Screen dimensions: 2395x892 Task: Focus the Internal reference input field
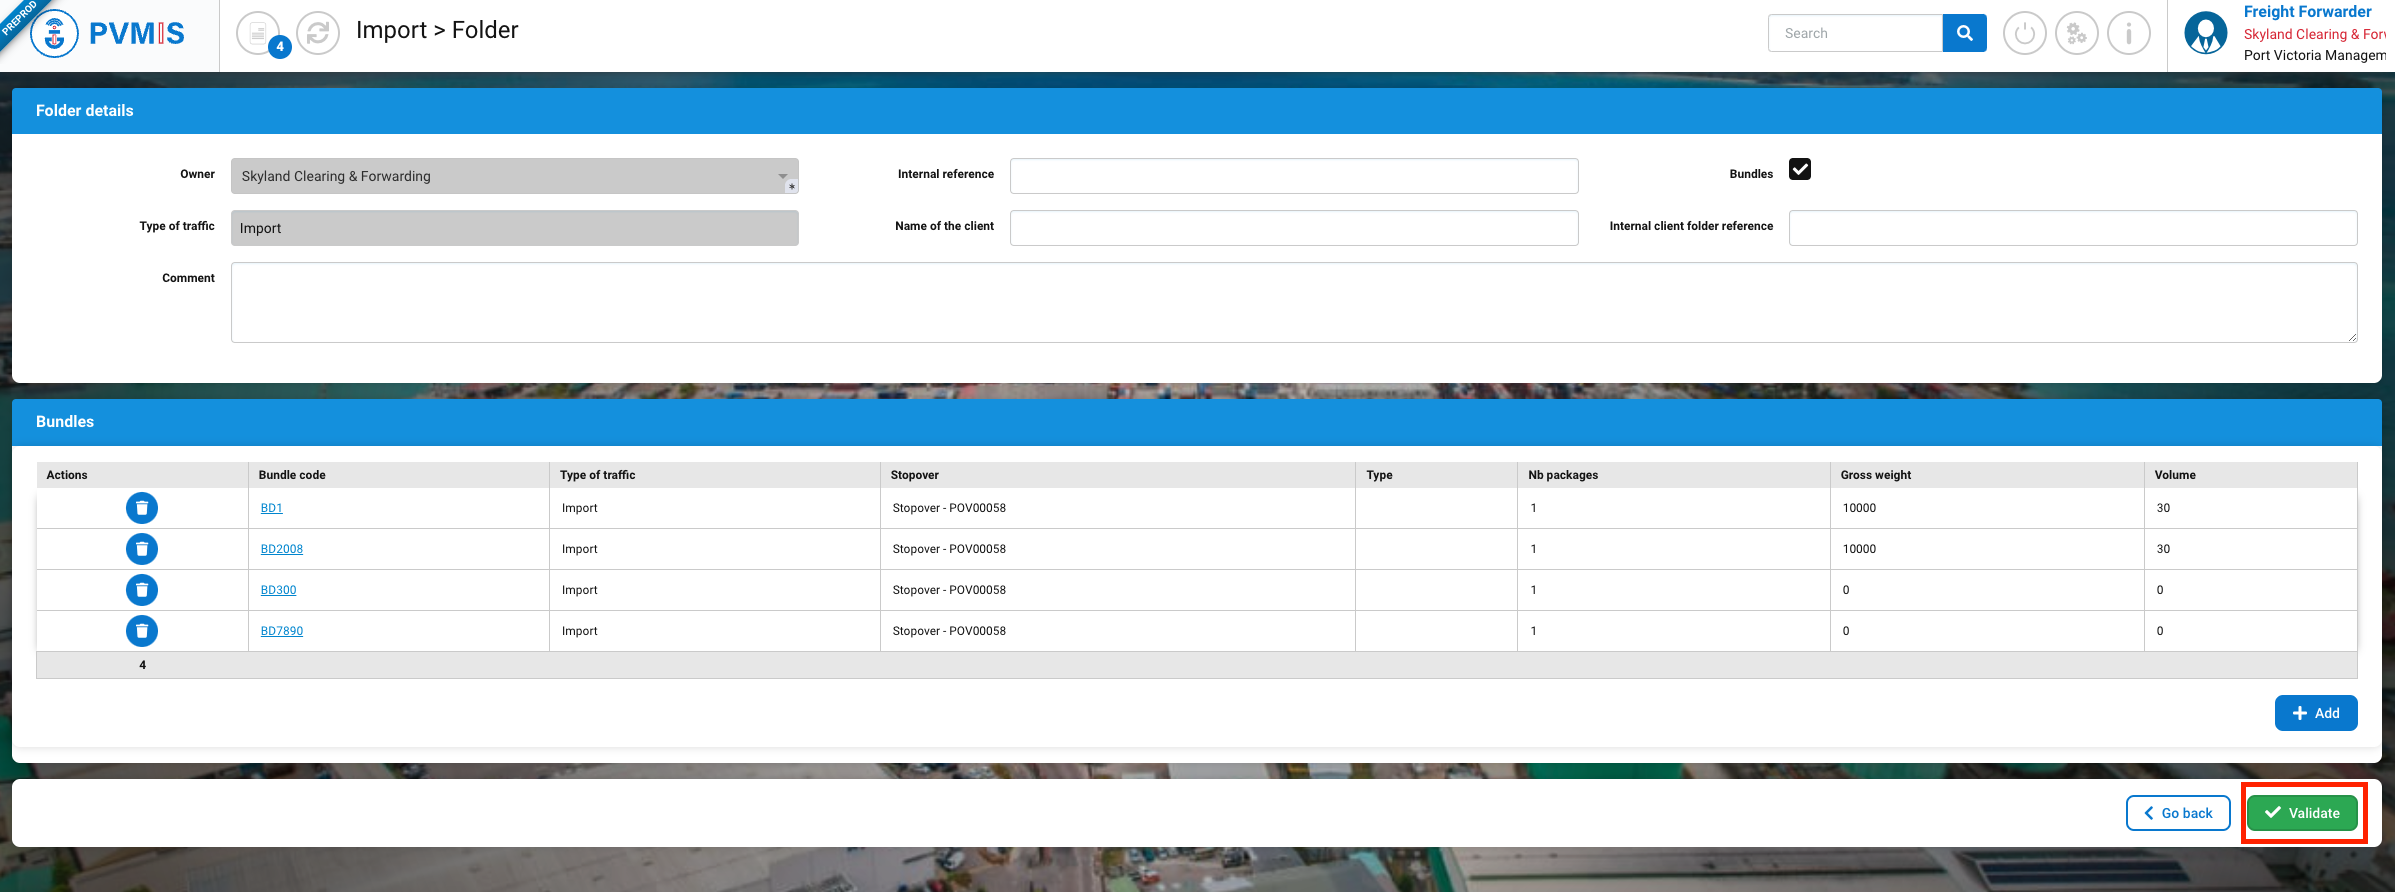click(x=1293, y=176)
